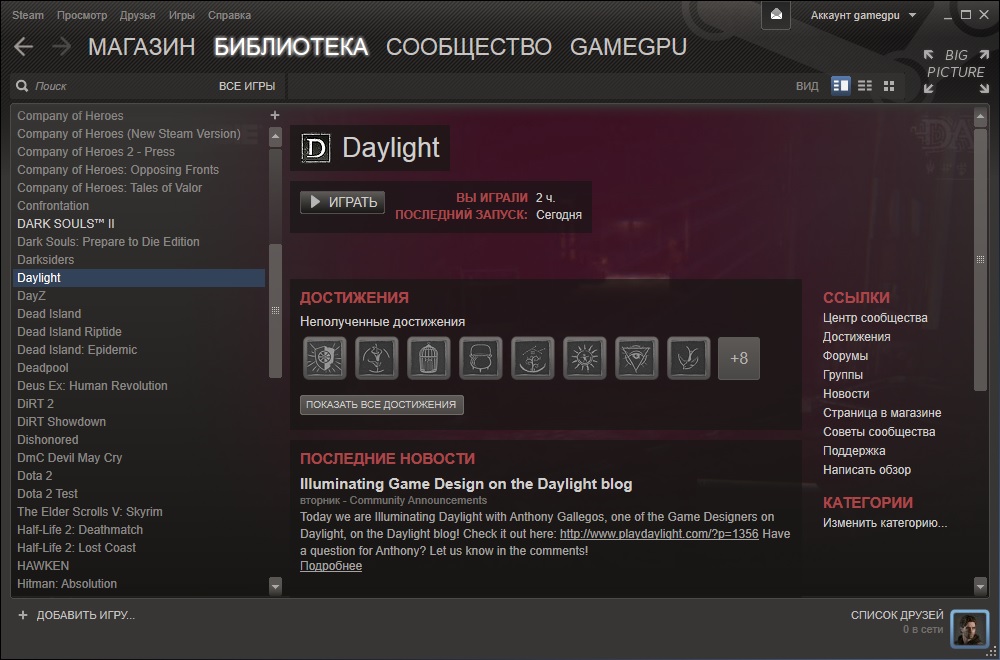Click plus icon next to Add Game
This screenshot has height=660, width=1000.
[23, 615]
